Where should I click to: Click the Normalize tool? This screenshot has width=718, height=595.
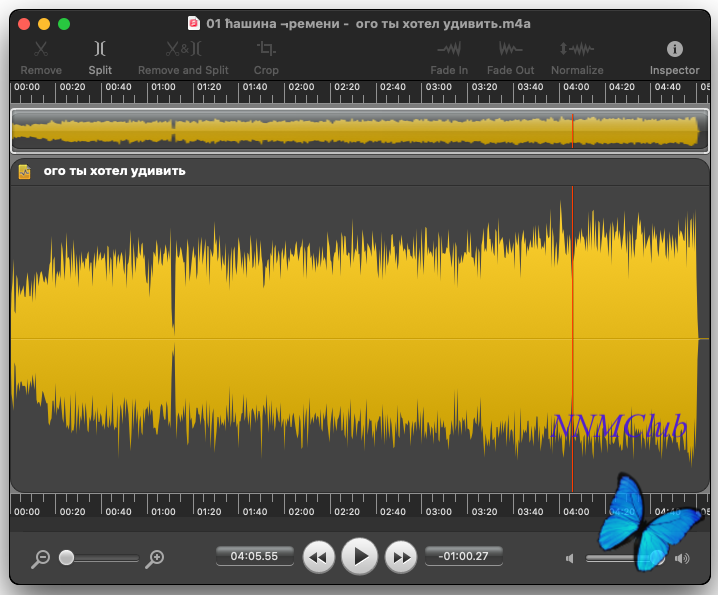pos(577,56)
